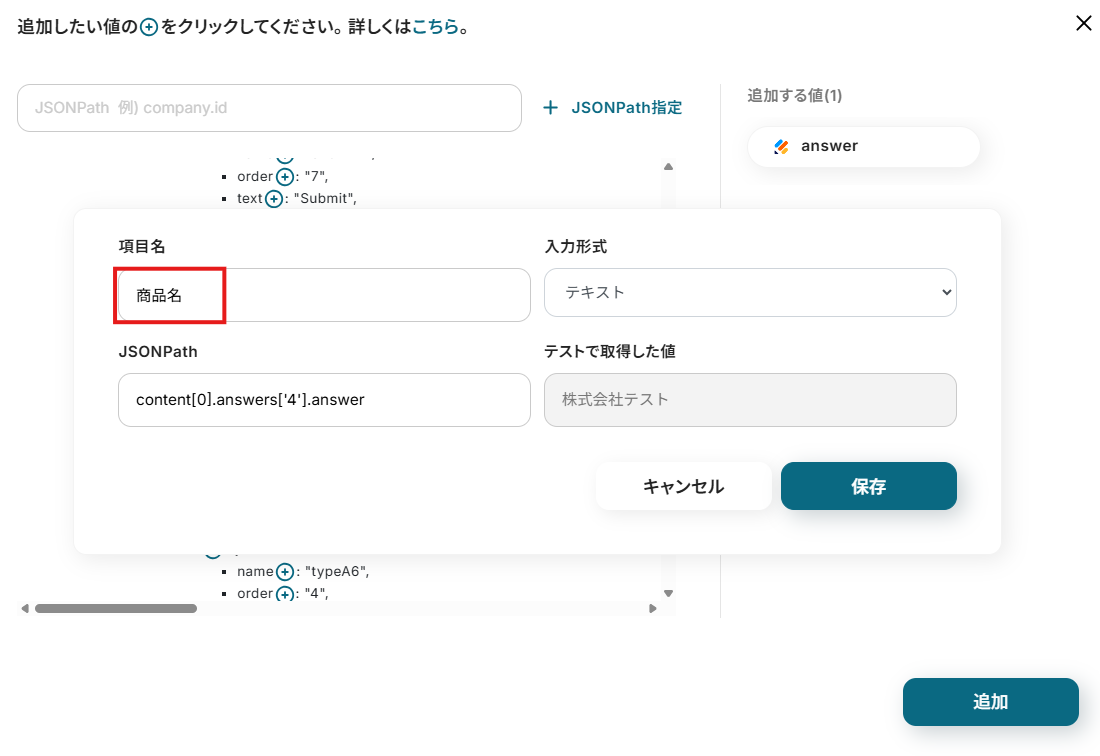Click the JSONPath指定 button
1100x756 pixels.
click(612, 107)
